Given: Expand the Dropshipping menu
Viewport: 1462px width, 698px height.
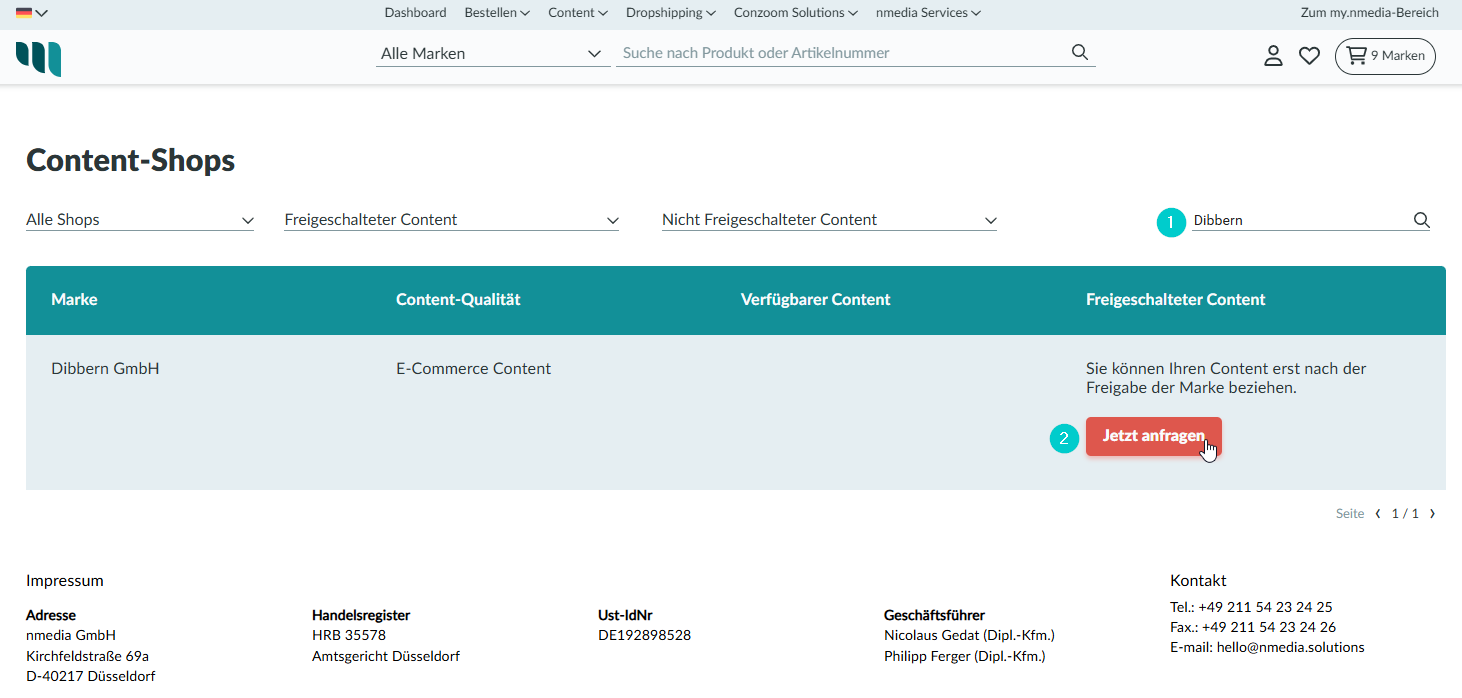Looking at the screenshot, I should (671, 13).
